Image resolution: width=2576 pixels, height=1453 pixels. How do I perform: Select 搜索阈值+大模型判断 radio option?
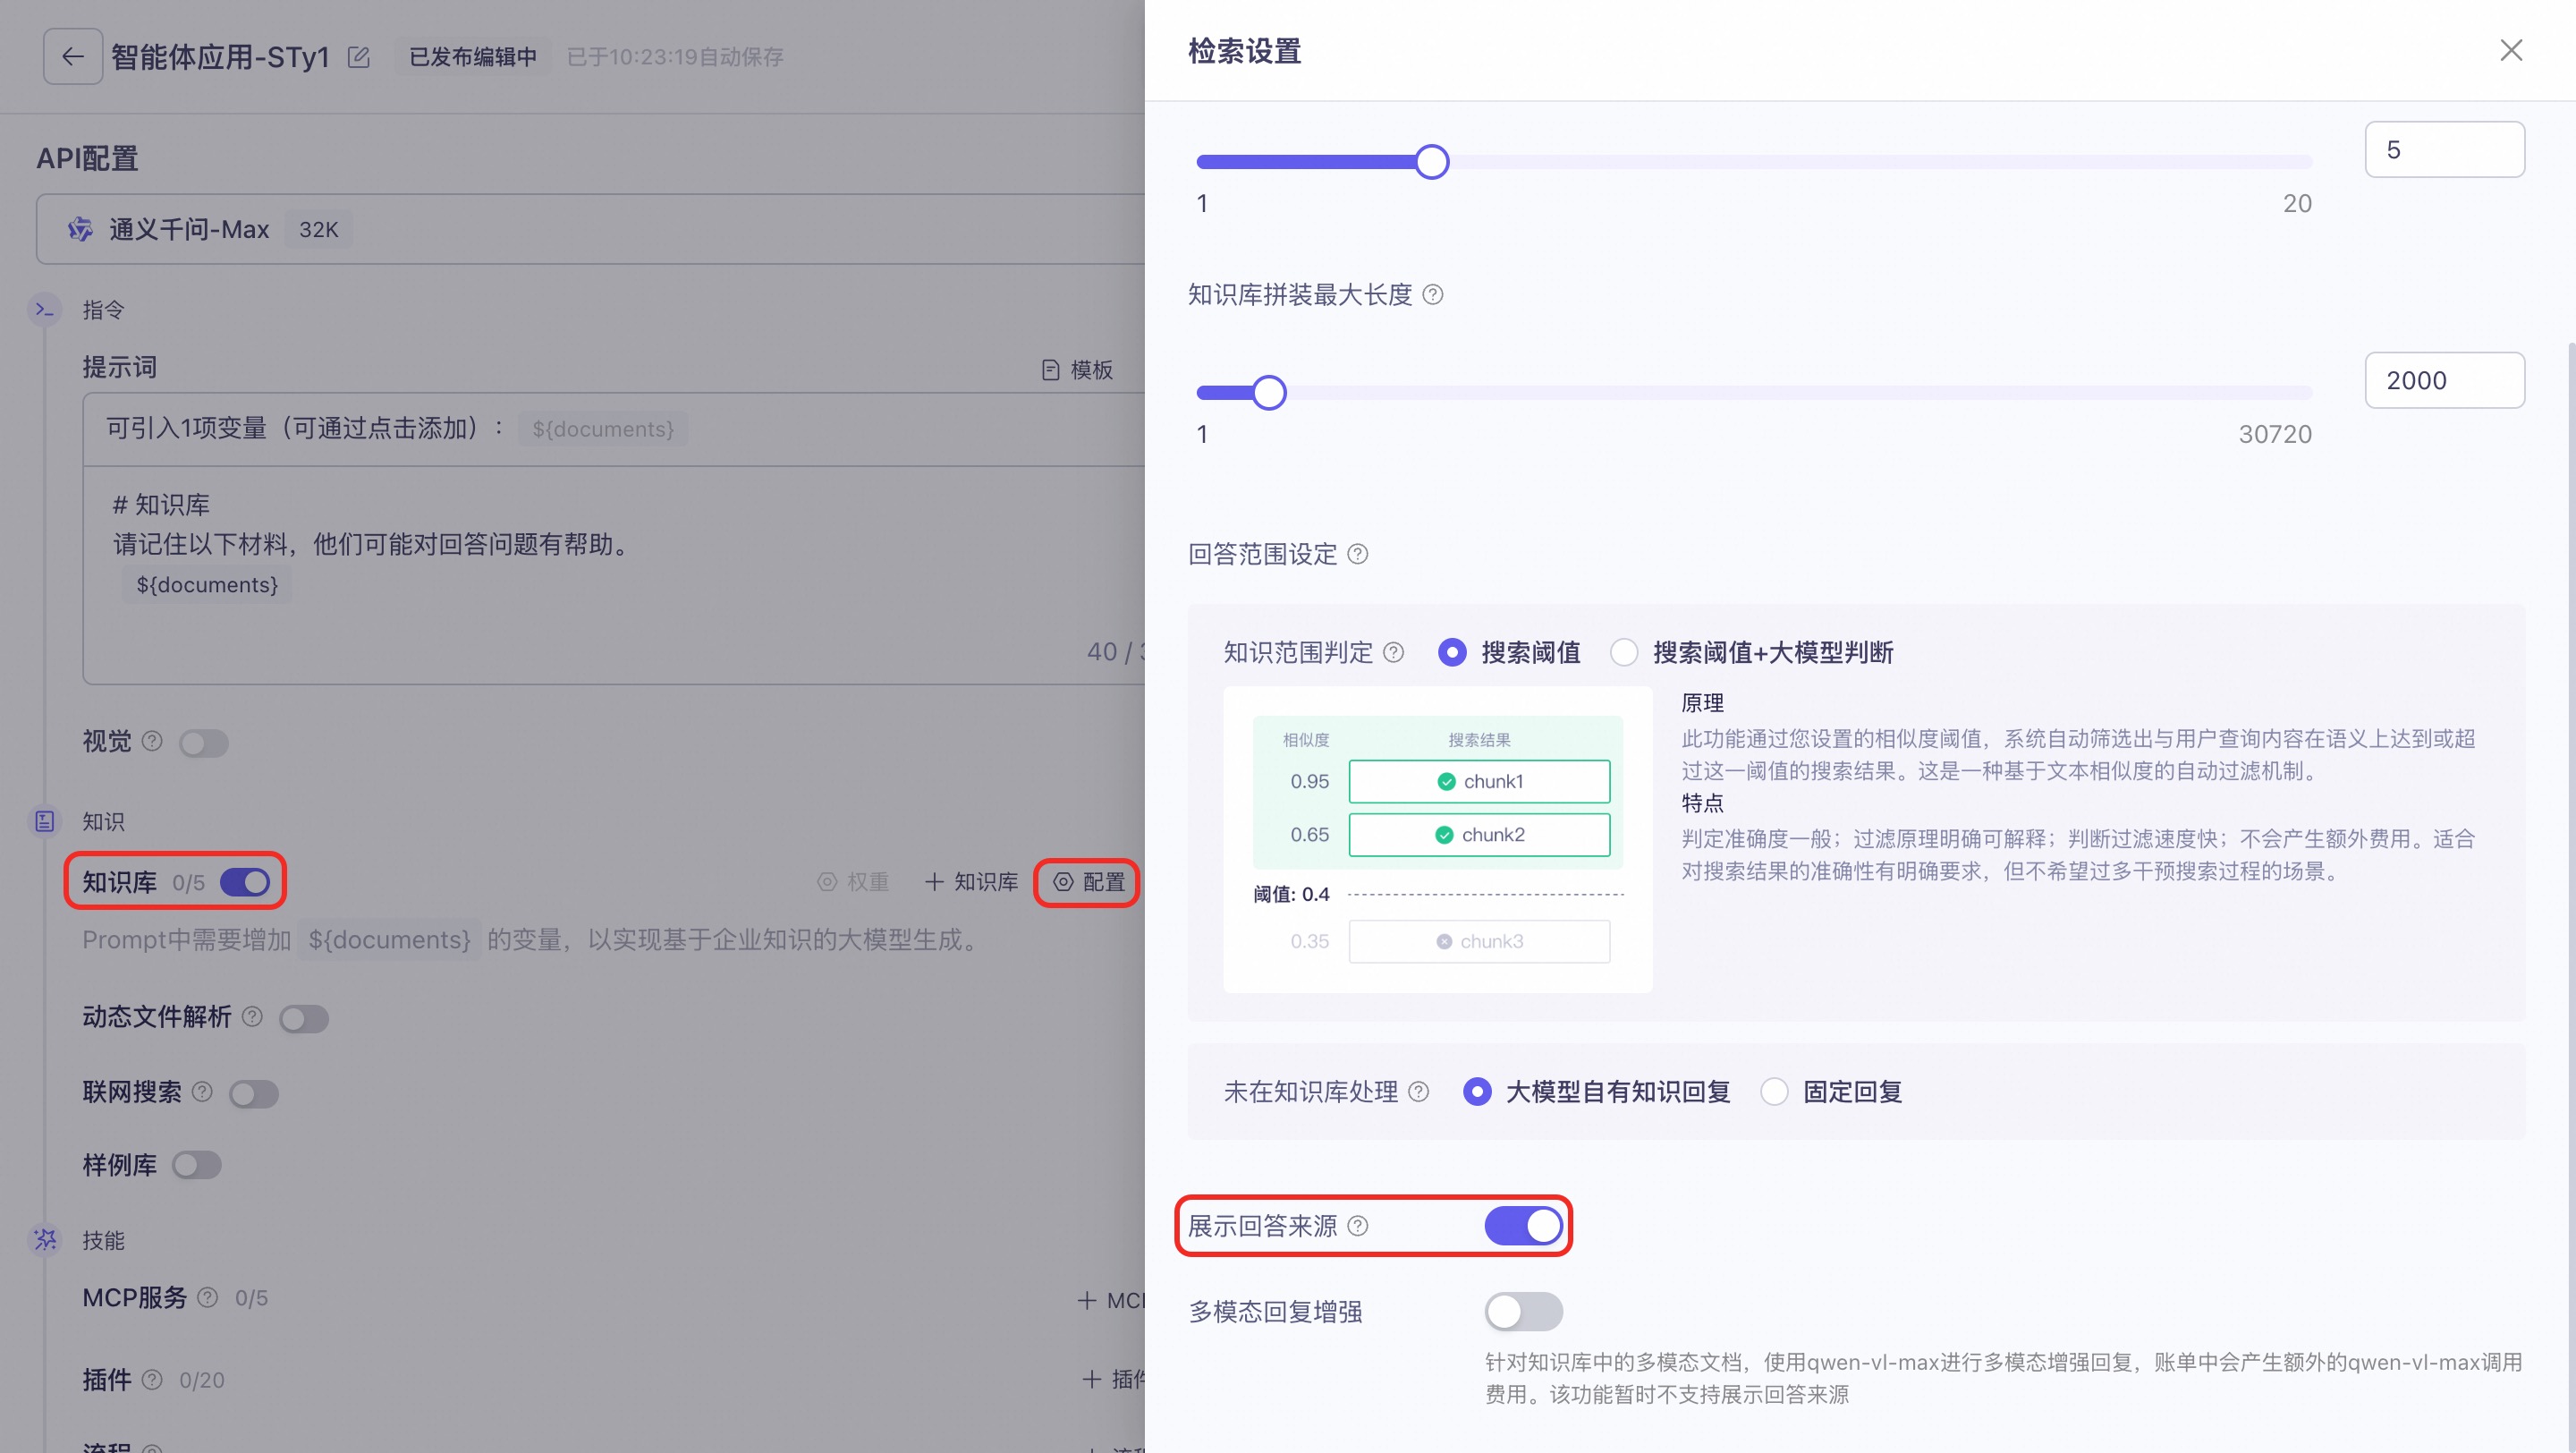[1624, 653]
